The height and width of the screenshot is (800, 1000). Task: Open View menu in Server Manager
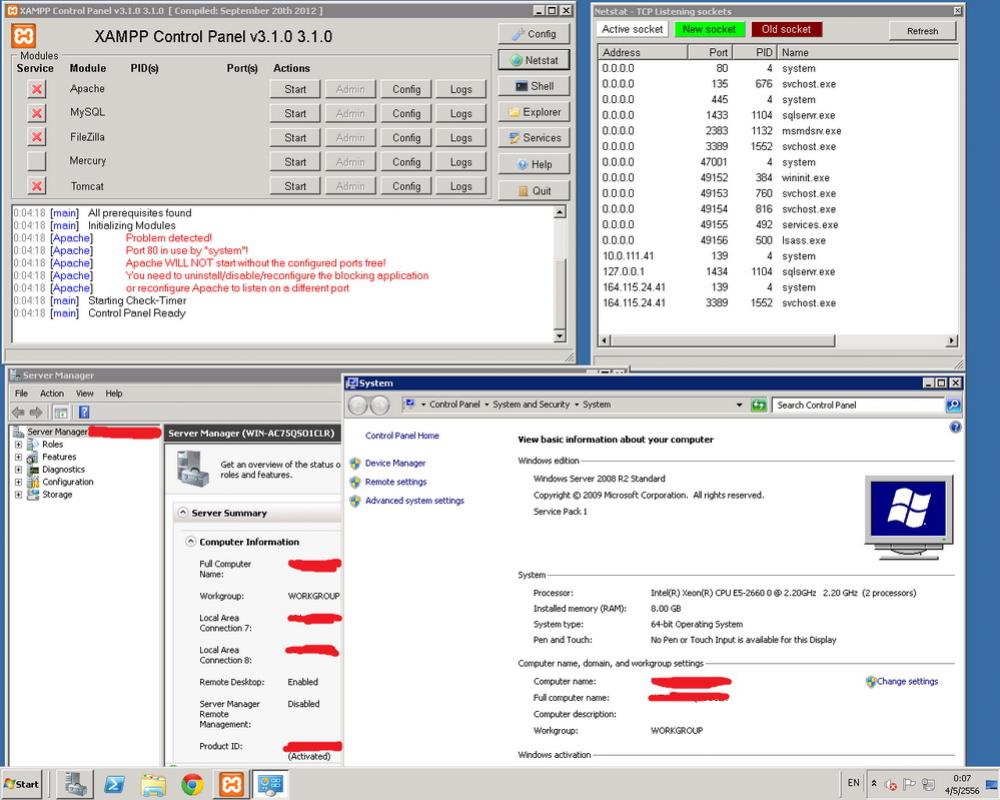tap(84, 394)
